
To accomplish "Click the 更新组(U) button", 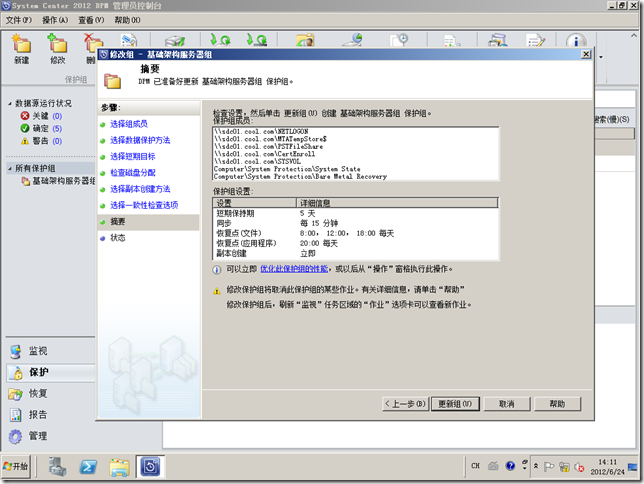I will pos(455,404).
